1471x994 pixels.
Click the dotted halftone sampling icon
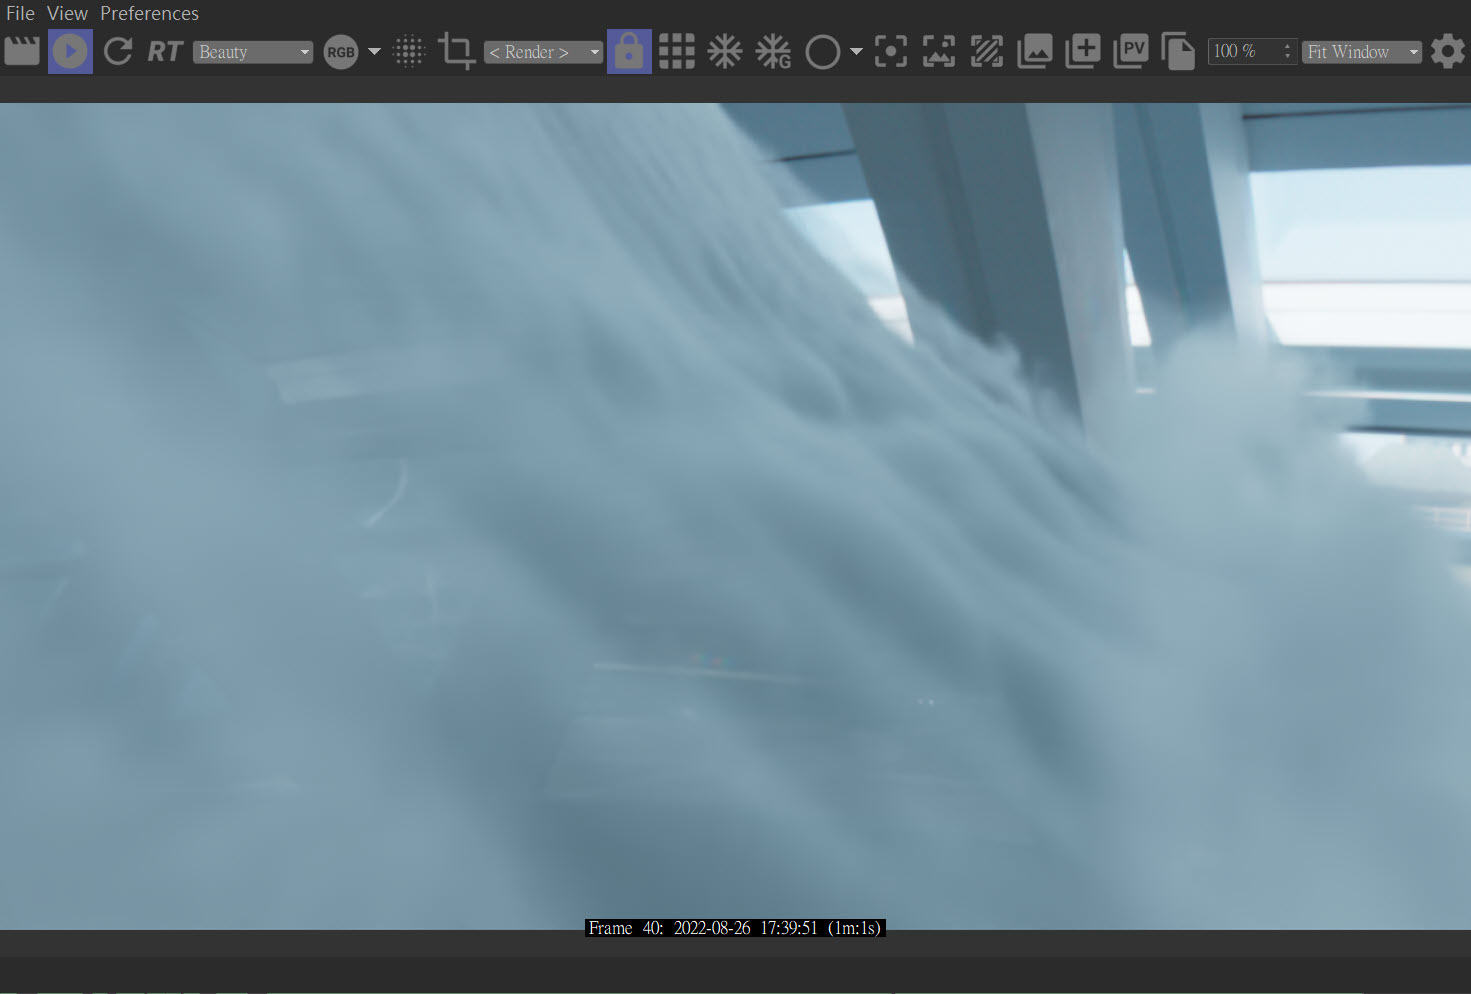[x=409, y=52]
